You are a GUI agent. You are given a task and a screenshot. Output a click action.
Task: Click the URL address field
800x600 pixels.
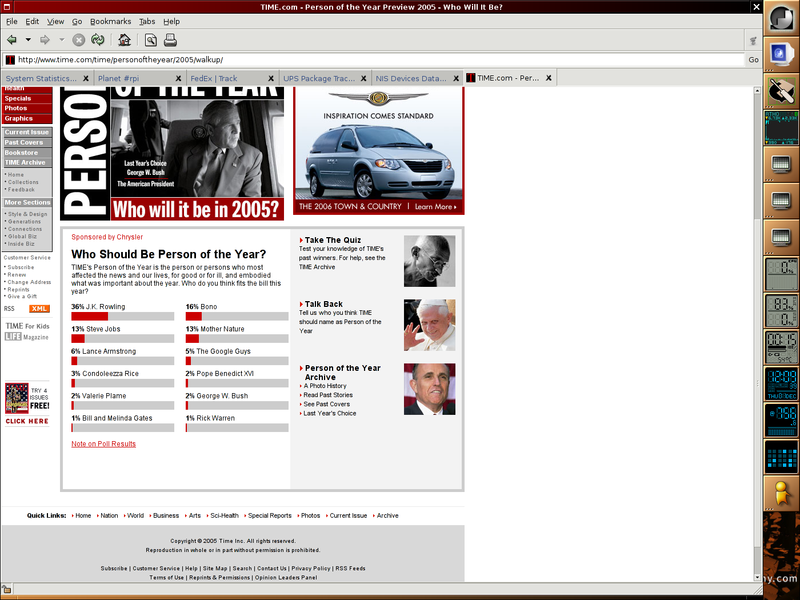point(380,60)
